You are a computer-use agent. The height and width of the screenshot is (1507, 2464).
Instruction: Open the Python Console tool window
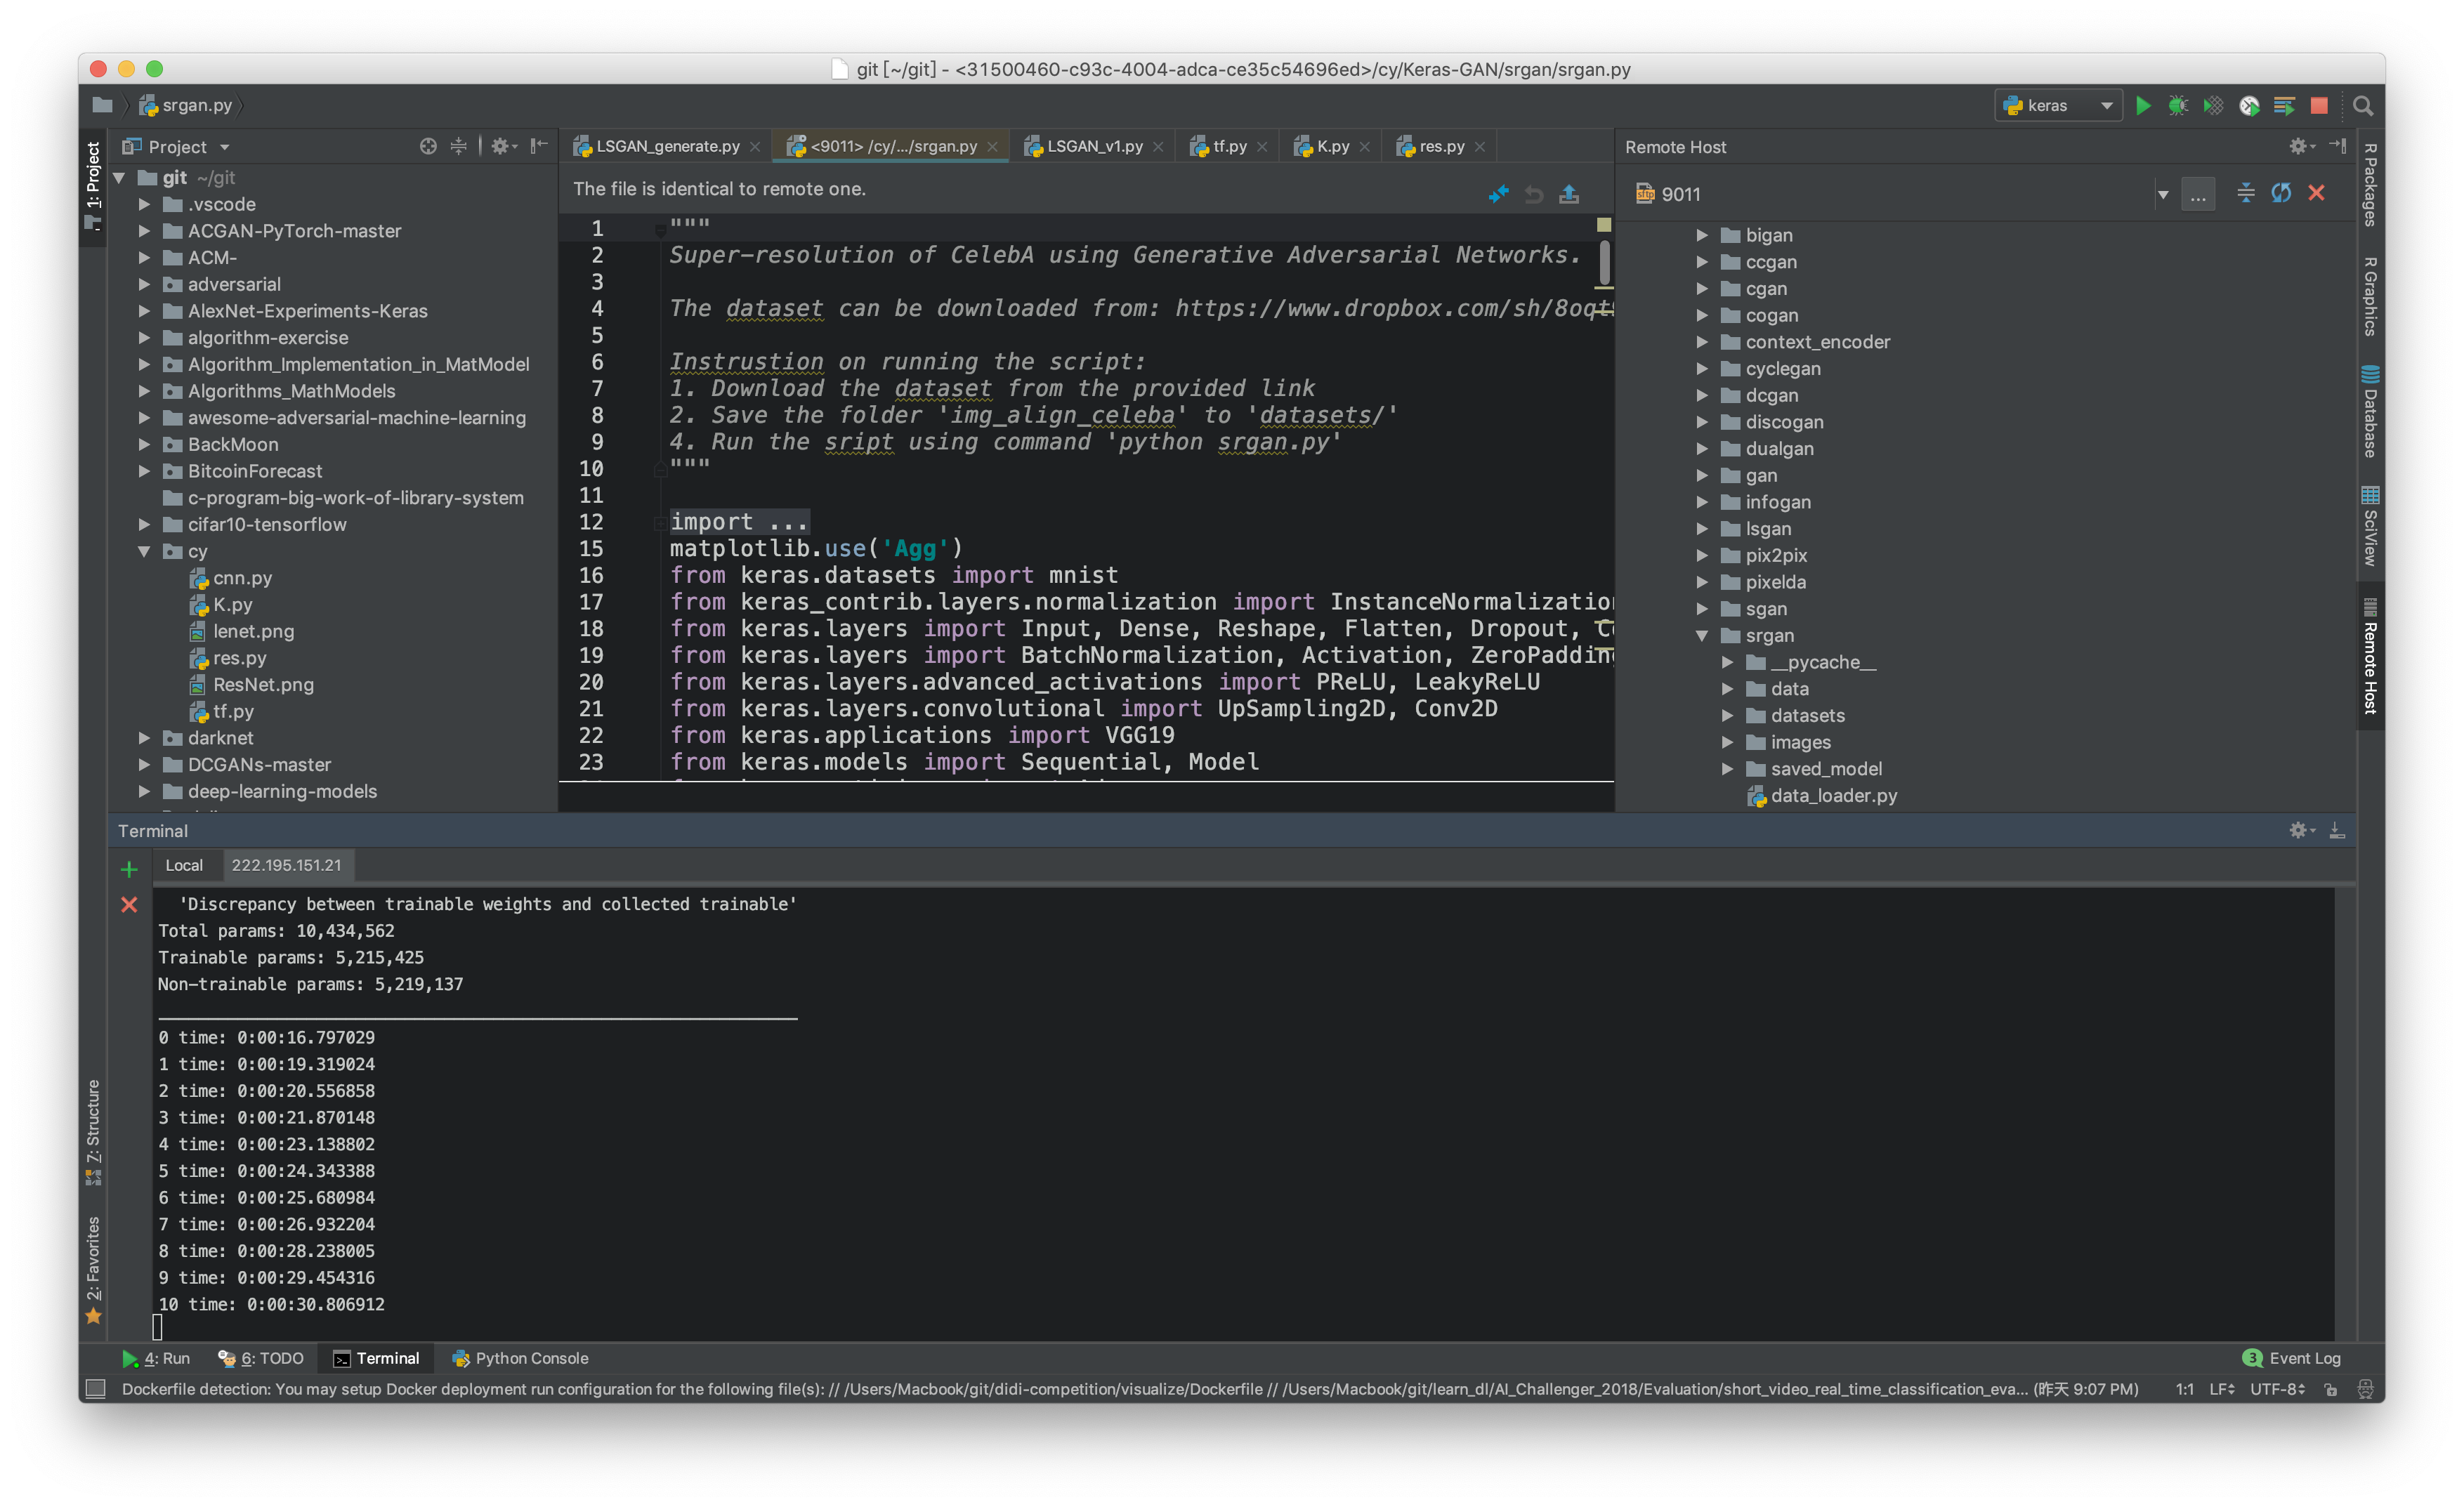[x=520, y=1358]
